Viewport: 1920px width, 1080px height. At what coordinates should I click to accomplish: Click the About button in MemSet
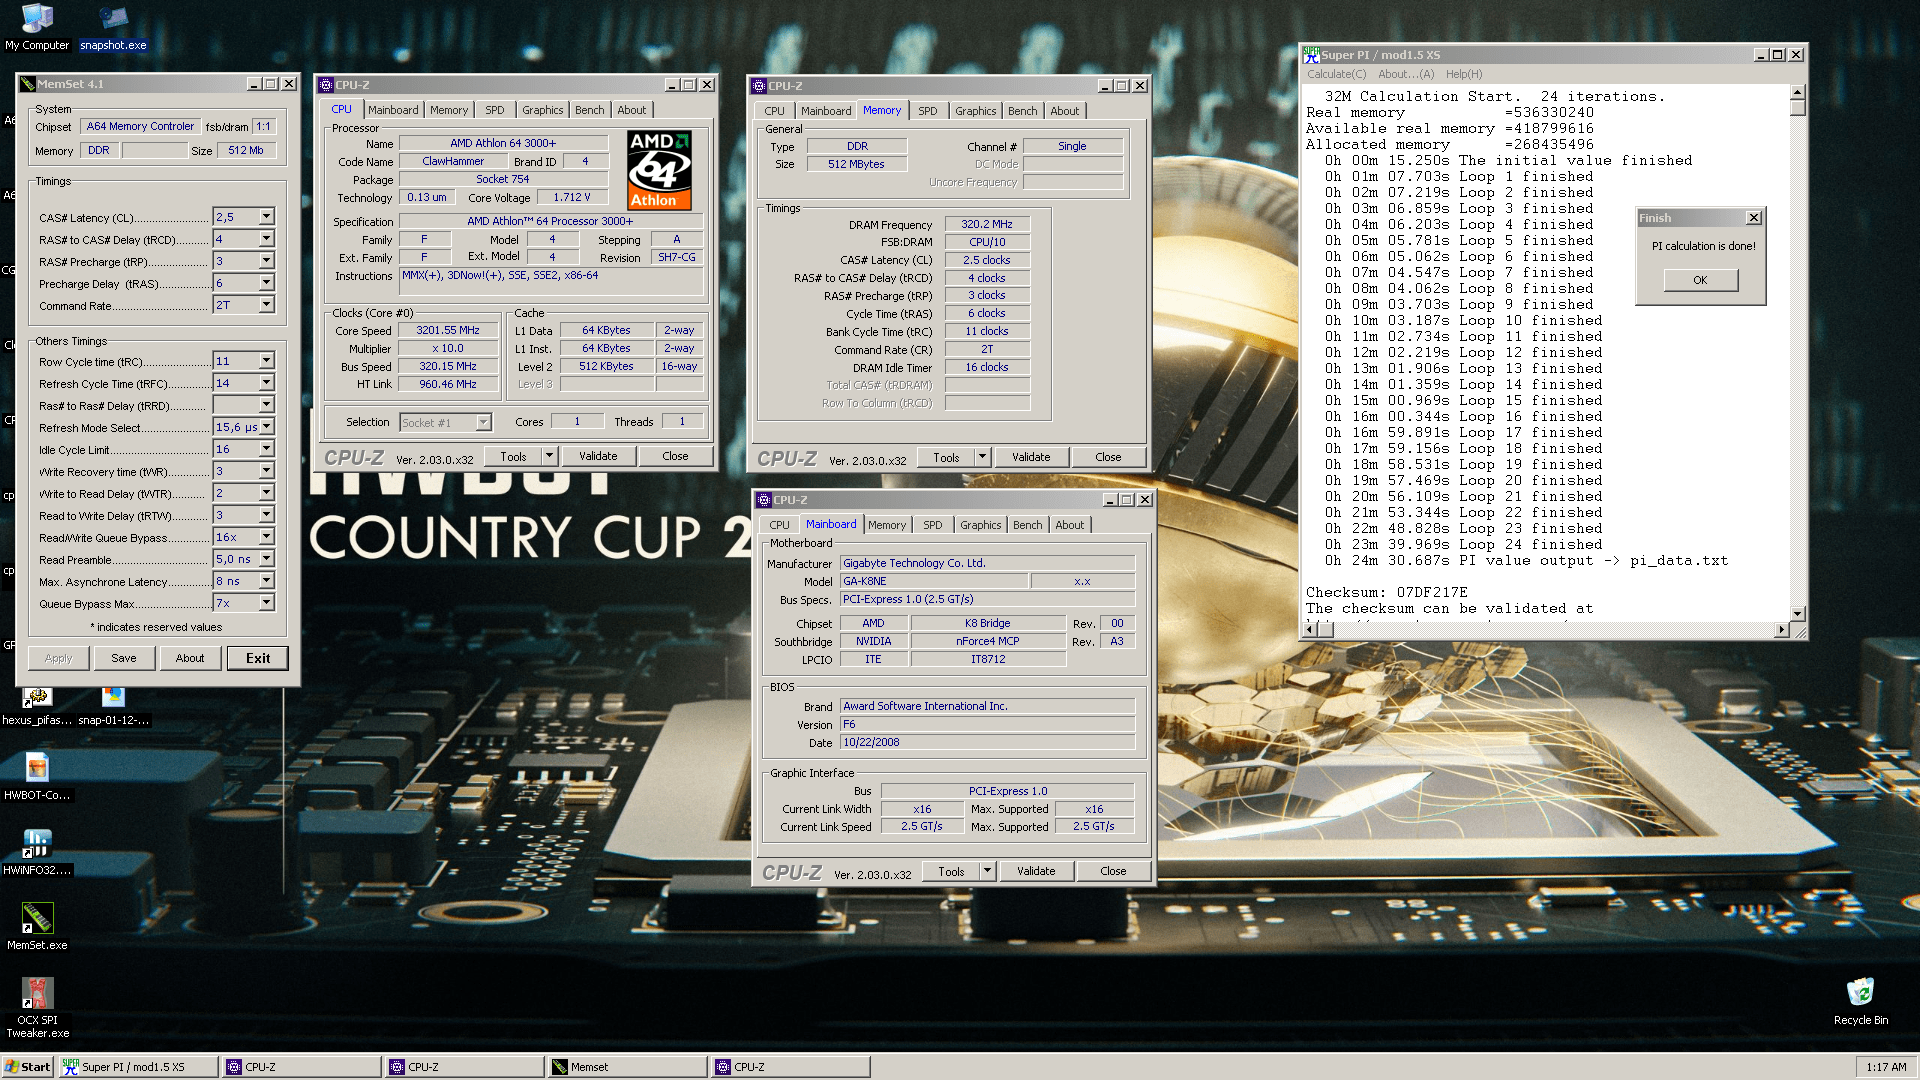(x=190, y=658)
